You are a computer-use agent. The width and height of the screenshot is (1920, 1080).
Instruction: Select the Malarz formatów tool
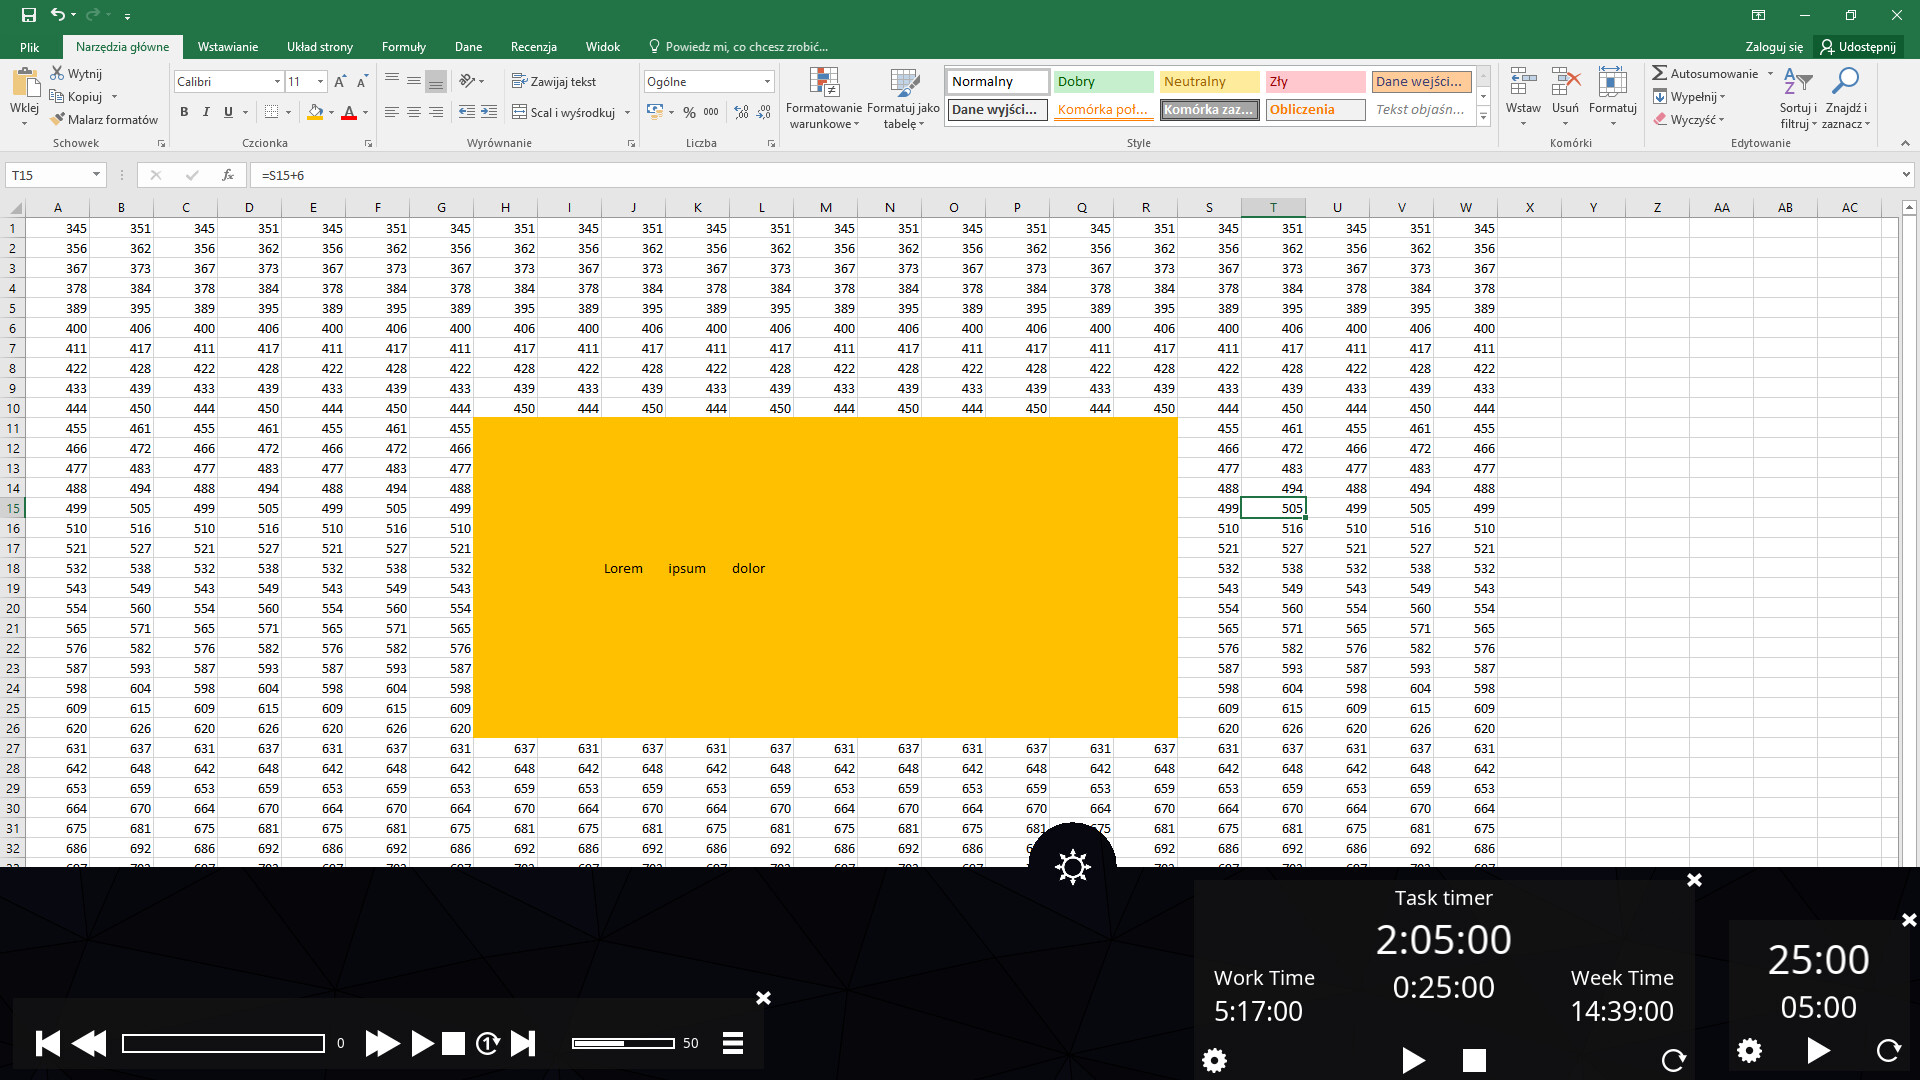104,119
